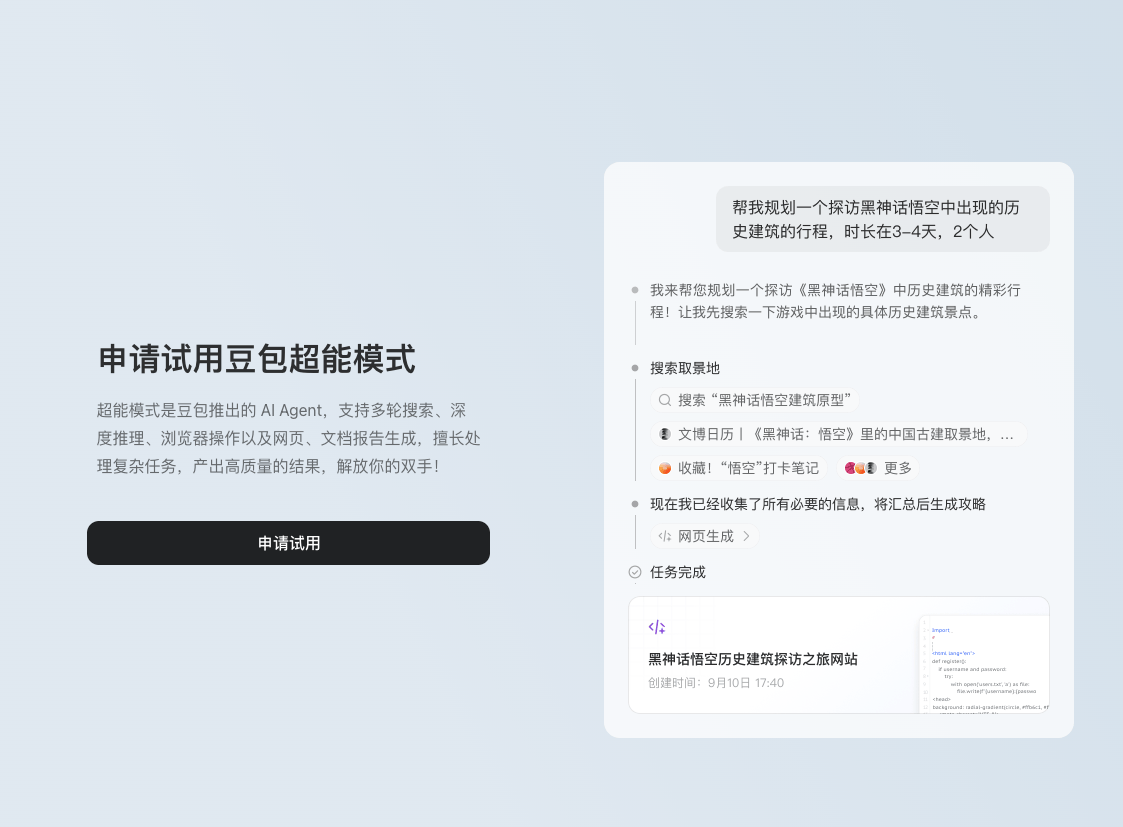
Task: Click the 创建时间：9月10日 17:40 text
Action: coord(715,683)
